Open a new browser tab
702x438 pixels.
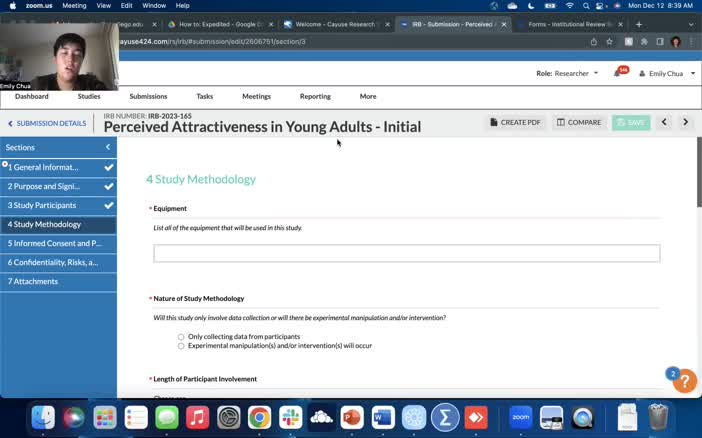[639, 24]
